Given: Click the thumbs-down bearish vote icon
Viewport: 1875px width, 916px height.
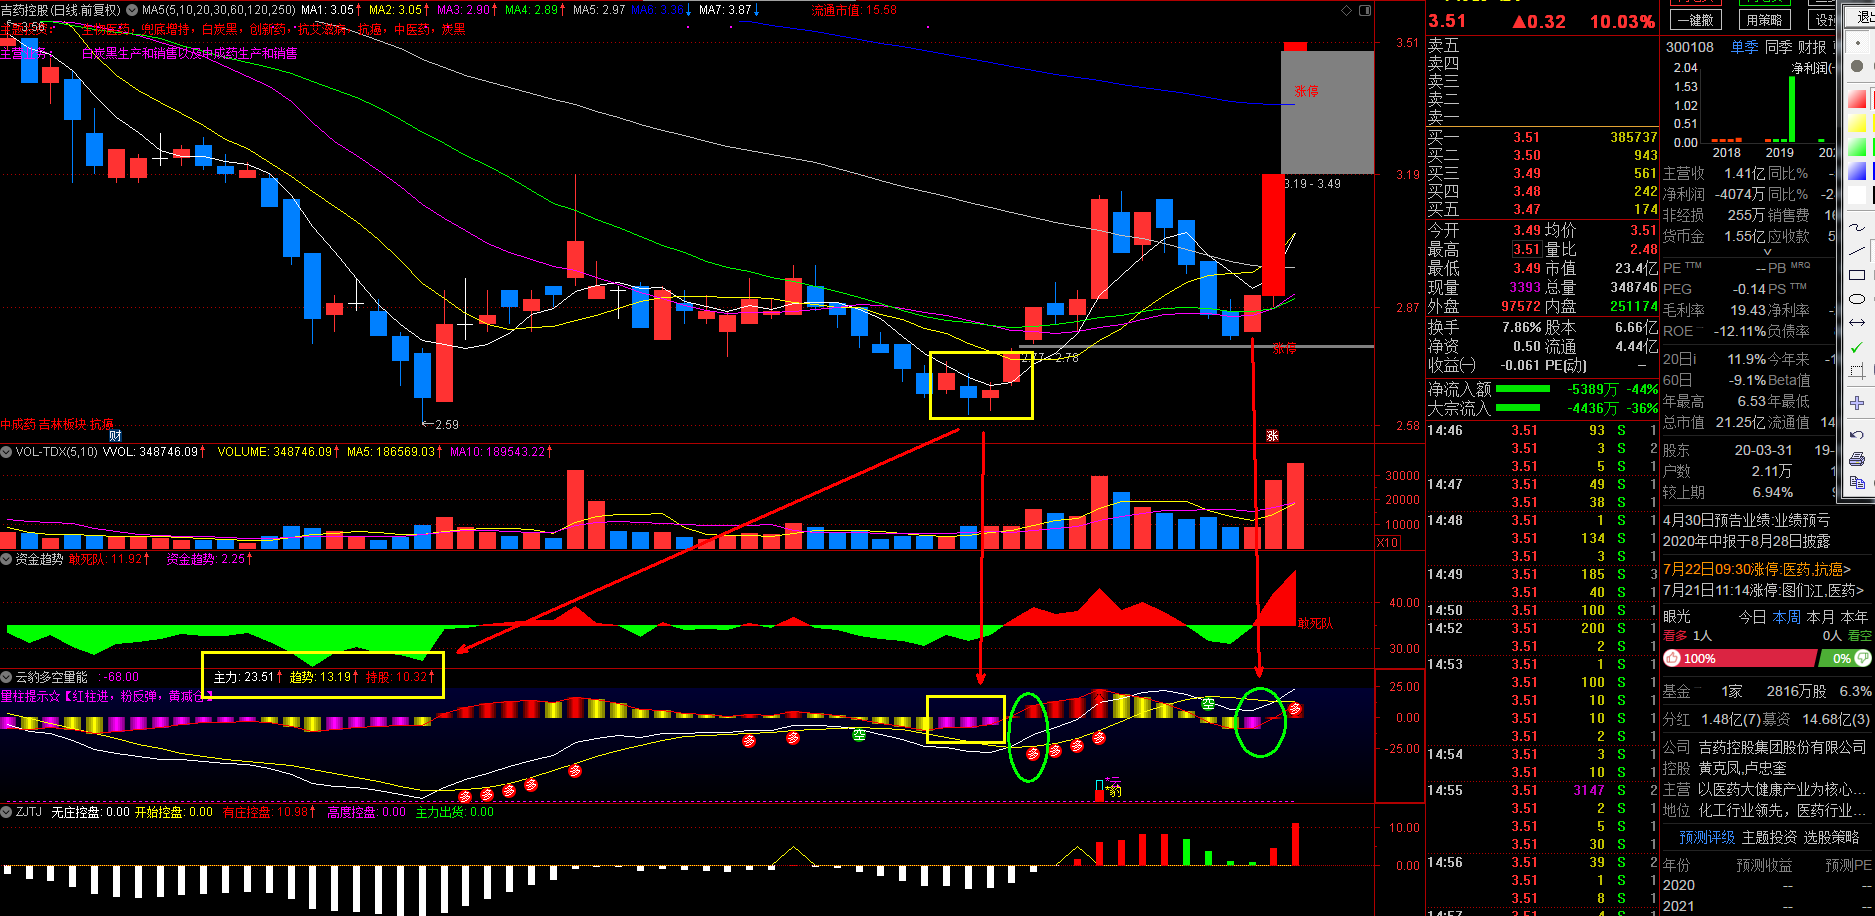Looking at the screenshot, I should [1862, 658].
